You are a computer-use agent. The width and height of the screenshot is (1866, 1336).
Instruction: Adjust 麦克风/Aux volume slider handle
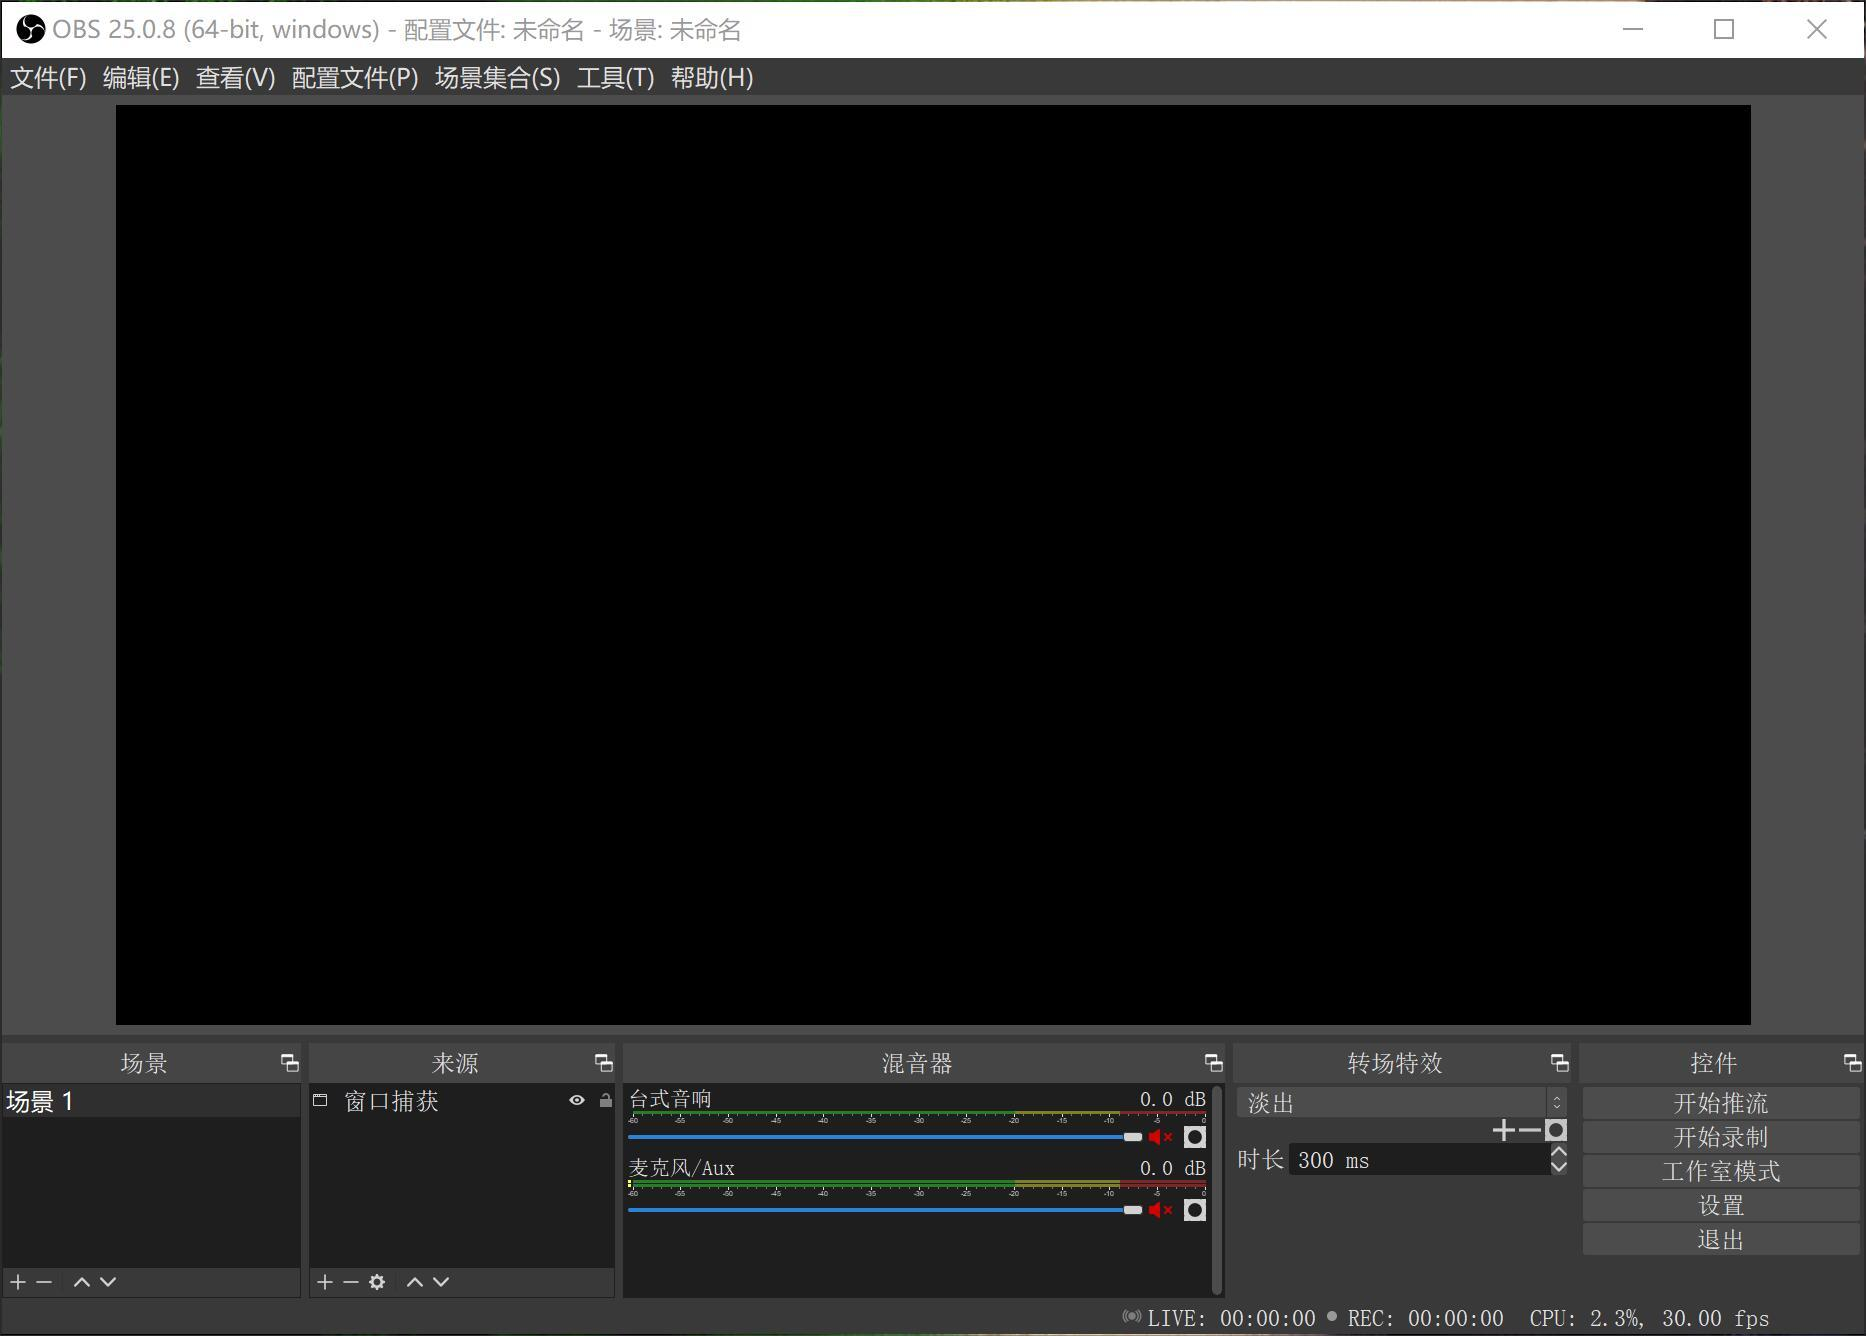click(1132, 1210)
